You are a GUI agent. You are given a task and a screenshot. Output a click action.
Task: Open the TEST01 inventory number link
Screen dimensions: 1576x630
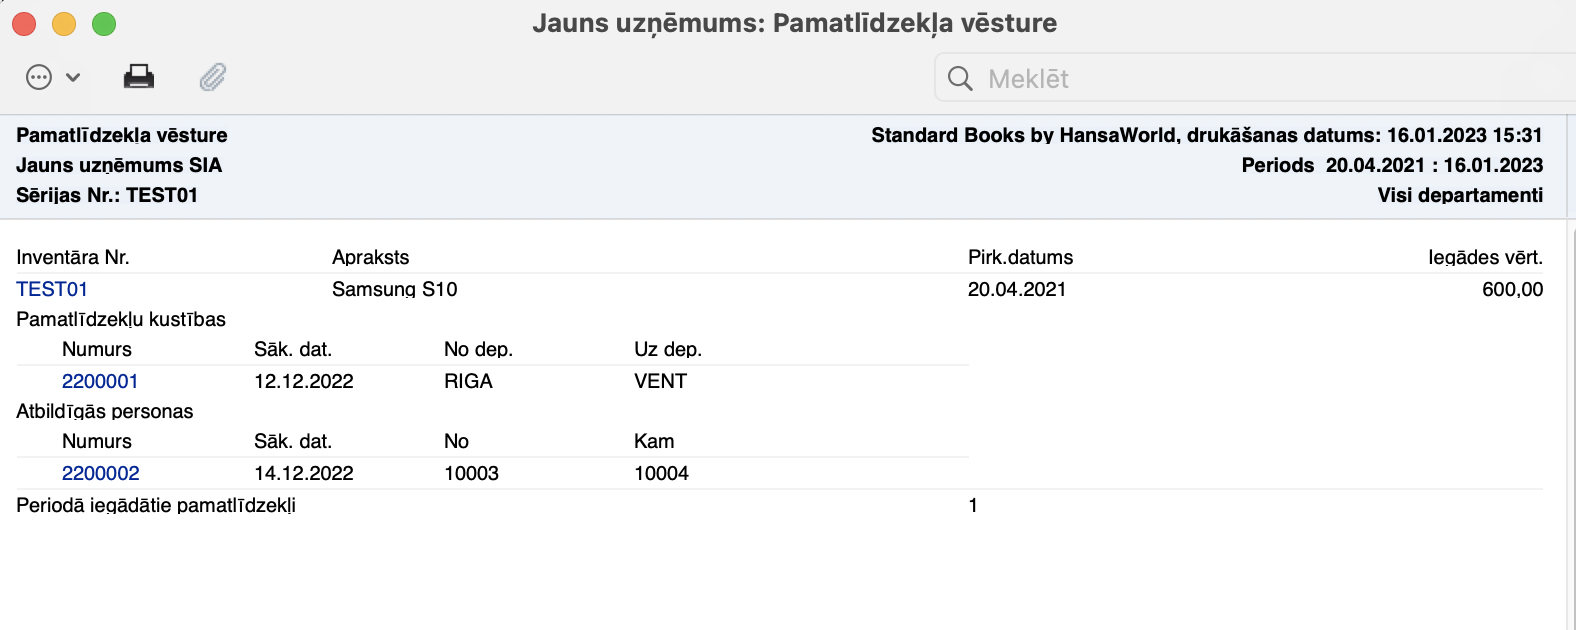[x=52, y=290]
